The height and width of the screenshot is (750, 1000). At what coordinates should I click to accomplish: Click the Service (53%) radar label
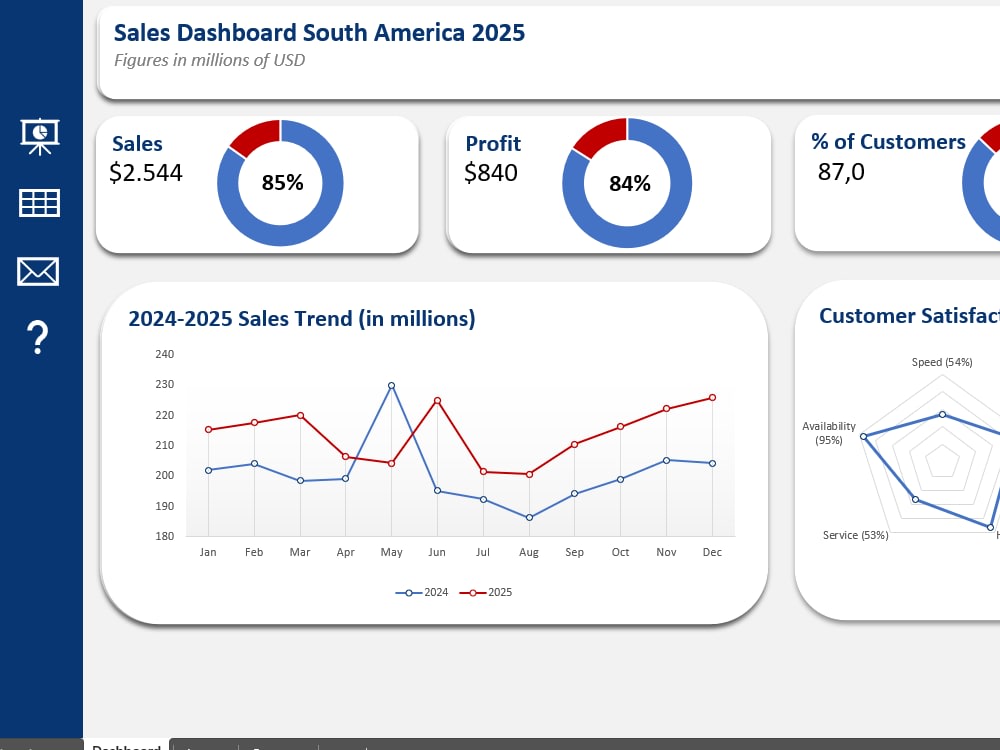(855, 535)
